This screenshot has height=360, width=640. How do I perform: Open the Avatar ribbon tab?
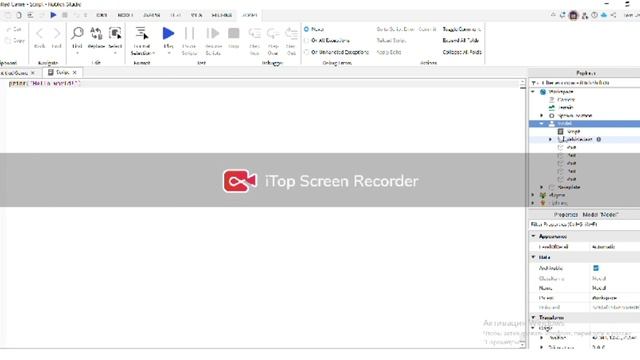(151, 15)
